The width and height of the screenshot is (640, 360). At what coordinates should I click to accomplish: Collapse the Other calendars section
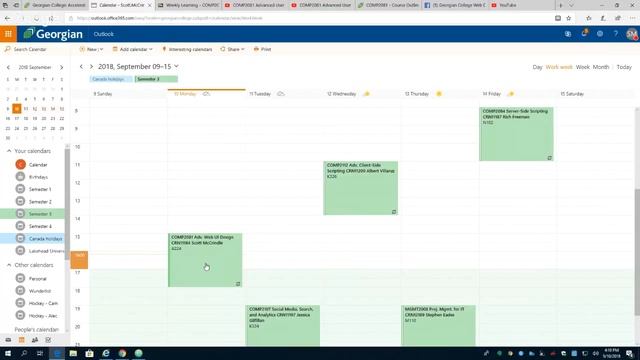coord(9,265)
